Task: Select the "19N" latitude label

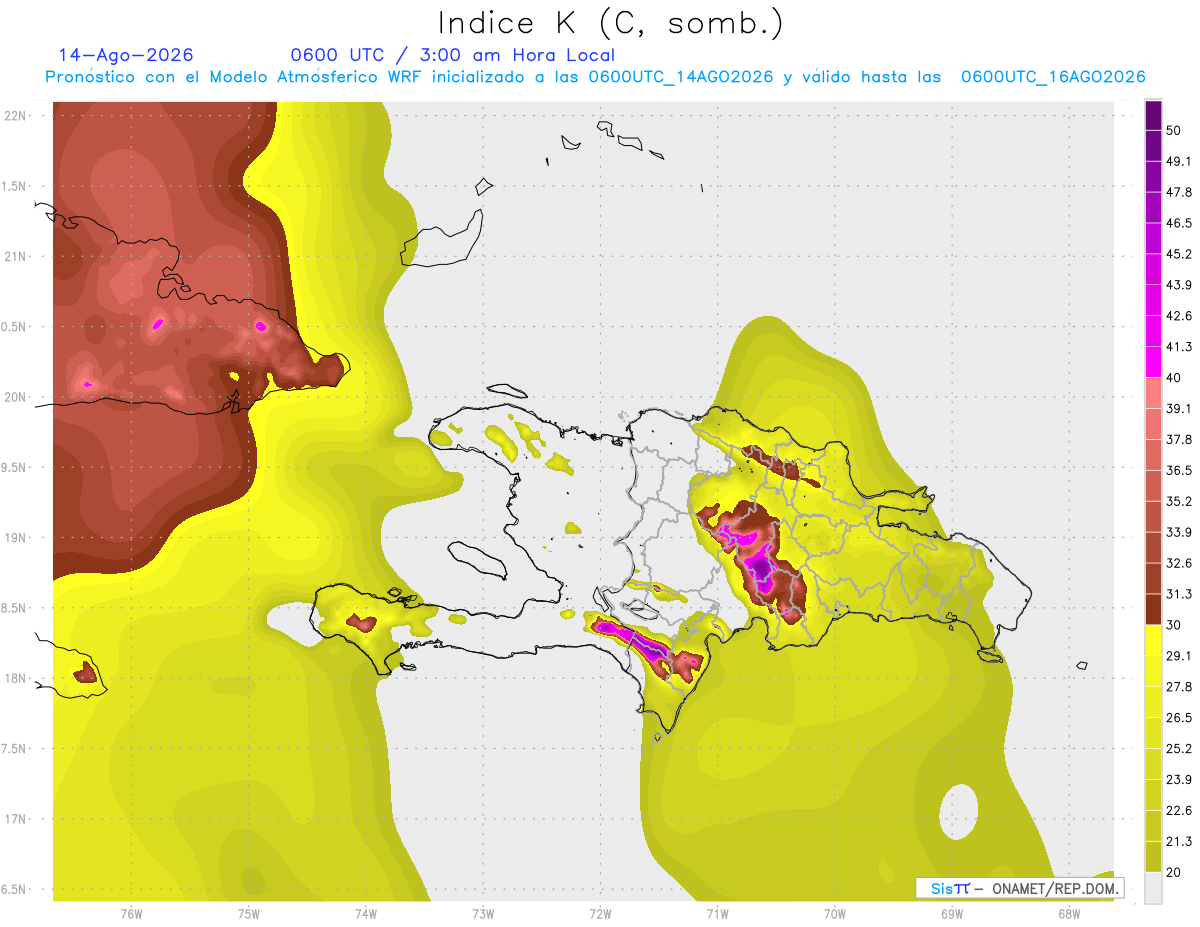Action: pos(15,537)
